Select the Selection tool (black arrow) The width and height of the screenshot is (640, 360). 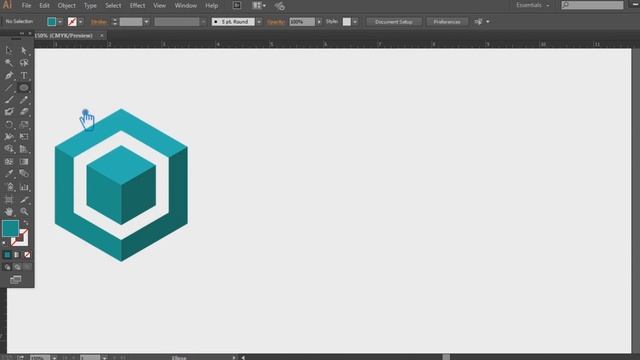(x=9, y=50)
